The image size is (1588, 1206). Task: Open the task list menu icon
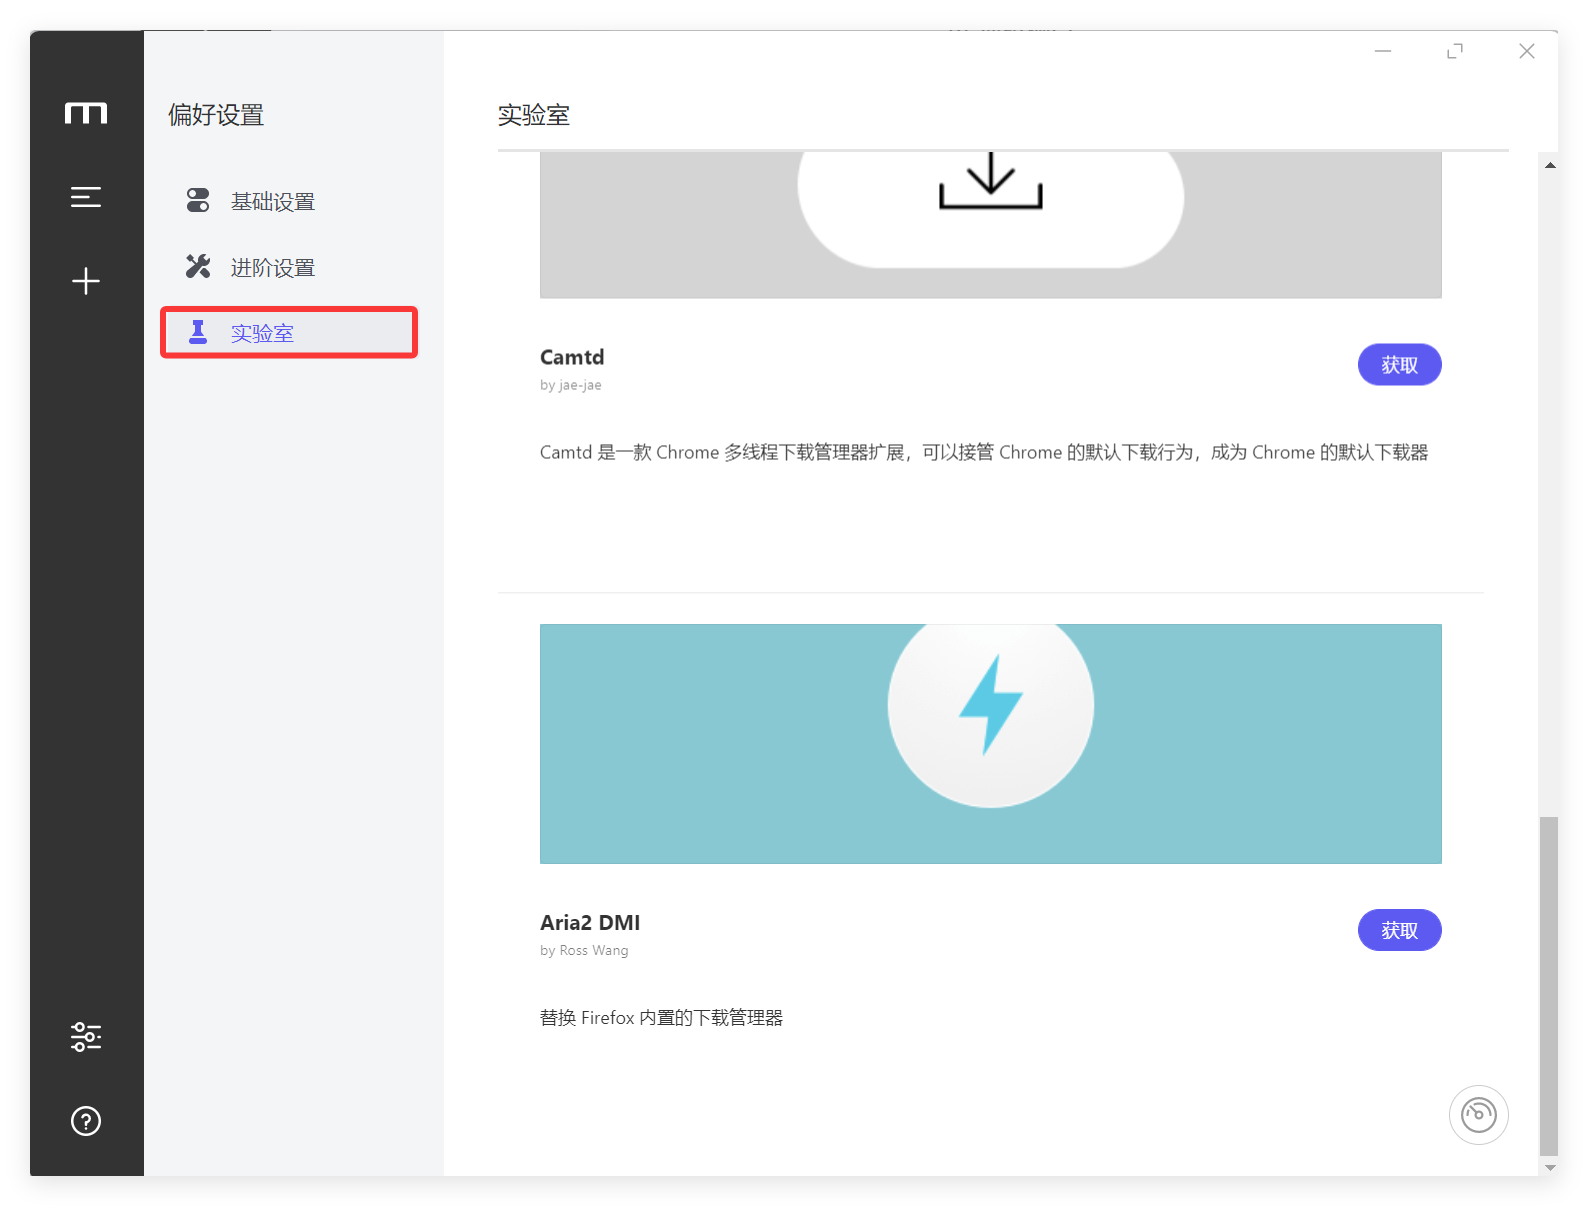click(x=86, y=197)
